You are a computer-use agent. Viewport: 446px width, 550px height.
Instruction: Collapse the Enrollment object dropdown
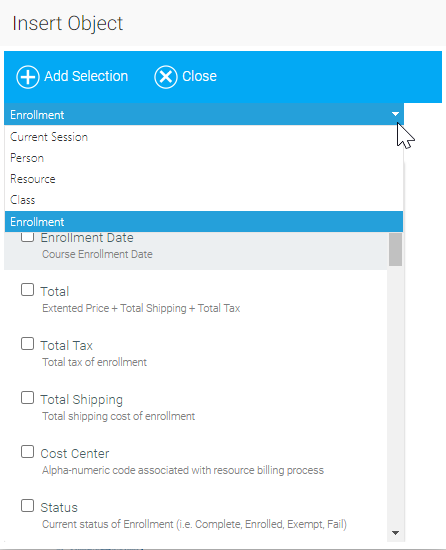pos(204,114)
